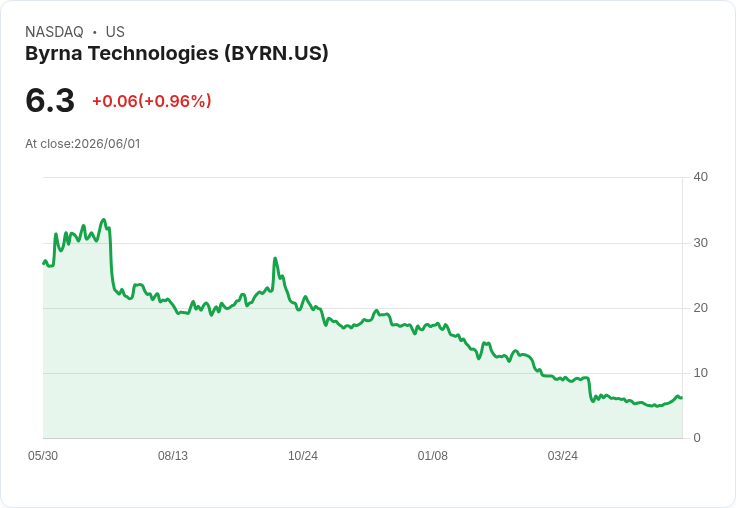Click the 10/24 x-axis date label
The width and height of the screenshot is (736, 508).
(303, 456)
